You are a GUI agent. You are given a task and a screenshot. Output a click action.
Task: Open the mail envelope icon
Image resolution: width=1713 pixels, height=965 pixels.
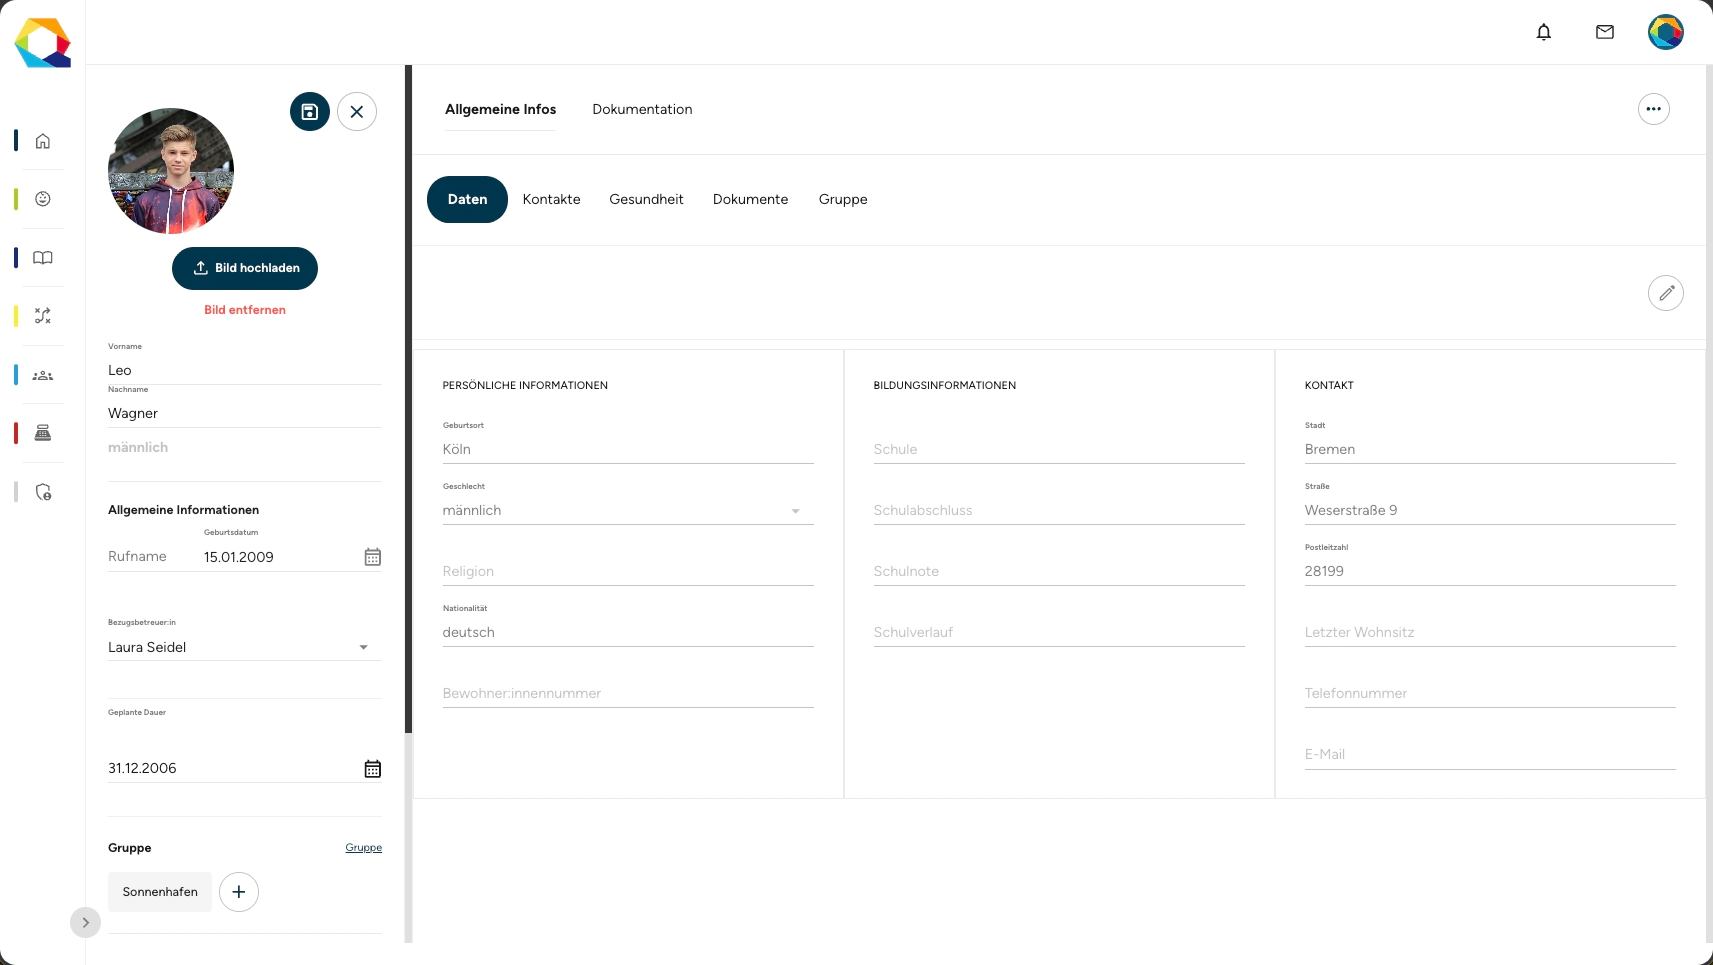click(1605, 32)
